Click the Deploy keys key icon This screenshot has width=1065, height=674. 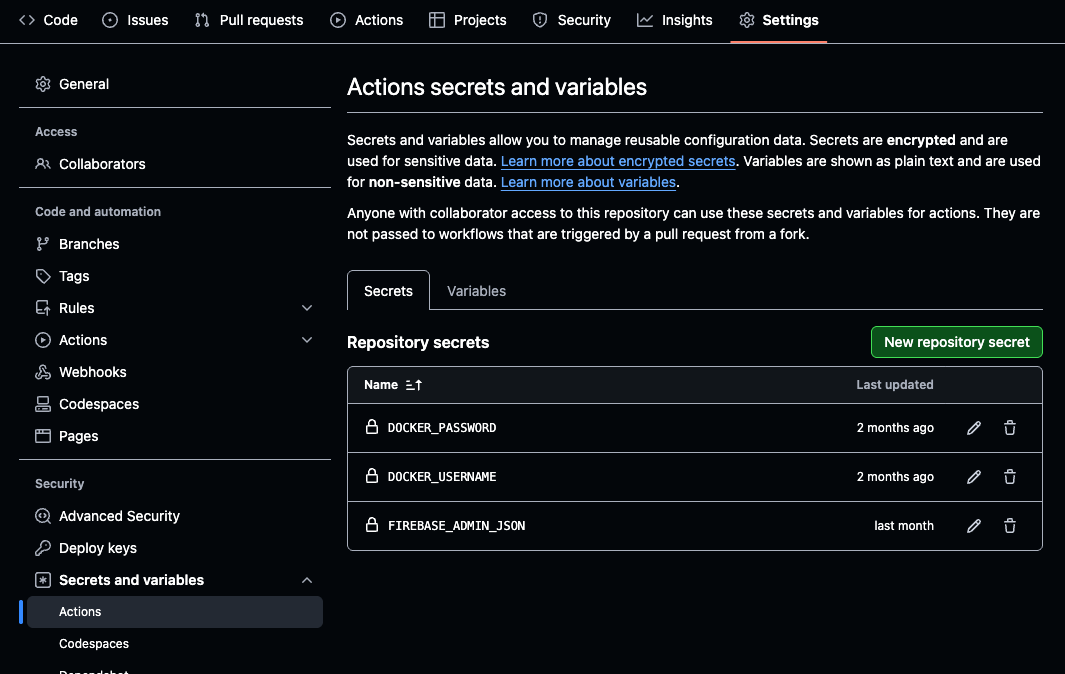pos(43,548)
